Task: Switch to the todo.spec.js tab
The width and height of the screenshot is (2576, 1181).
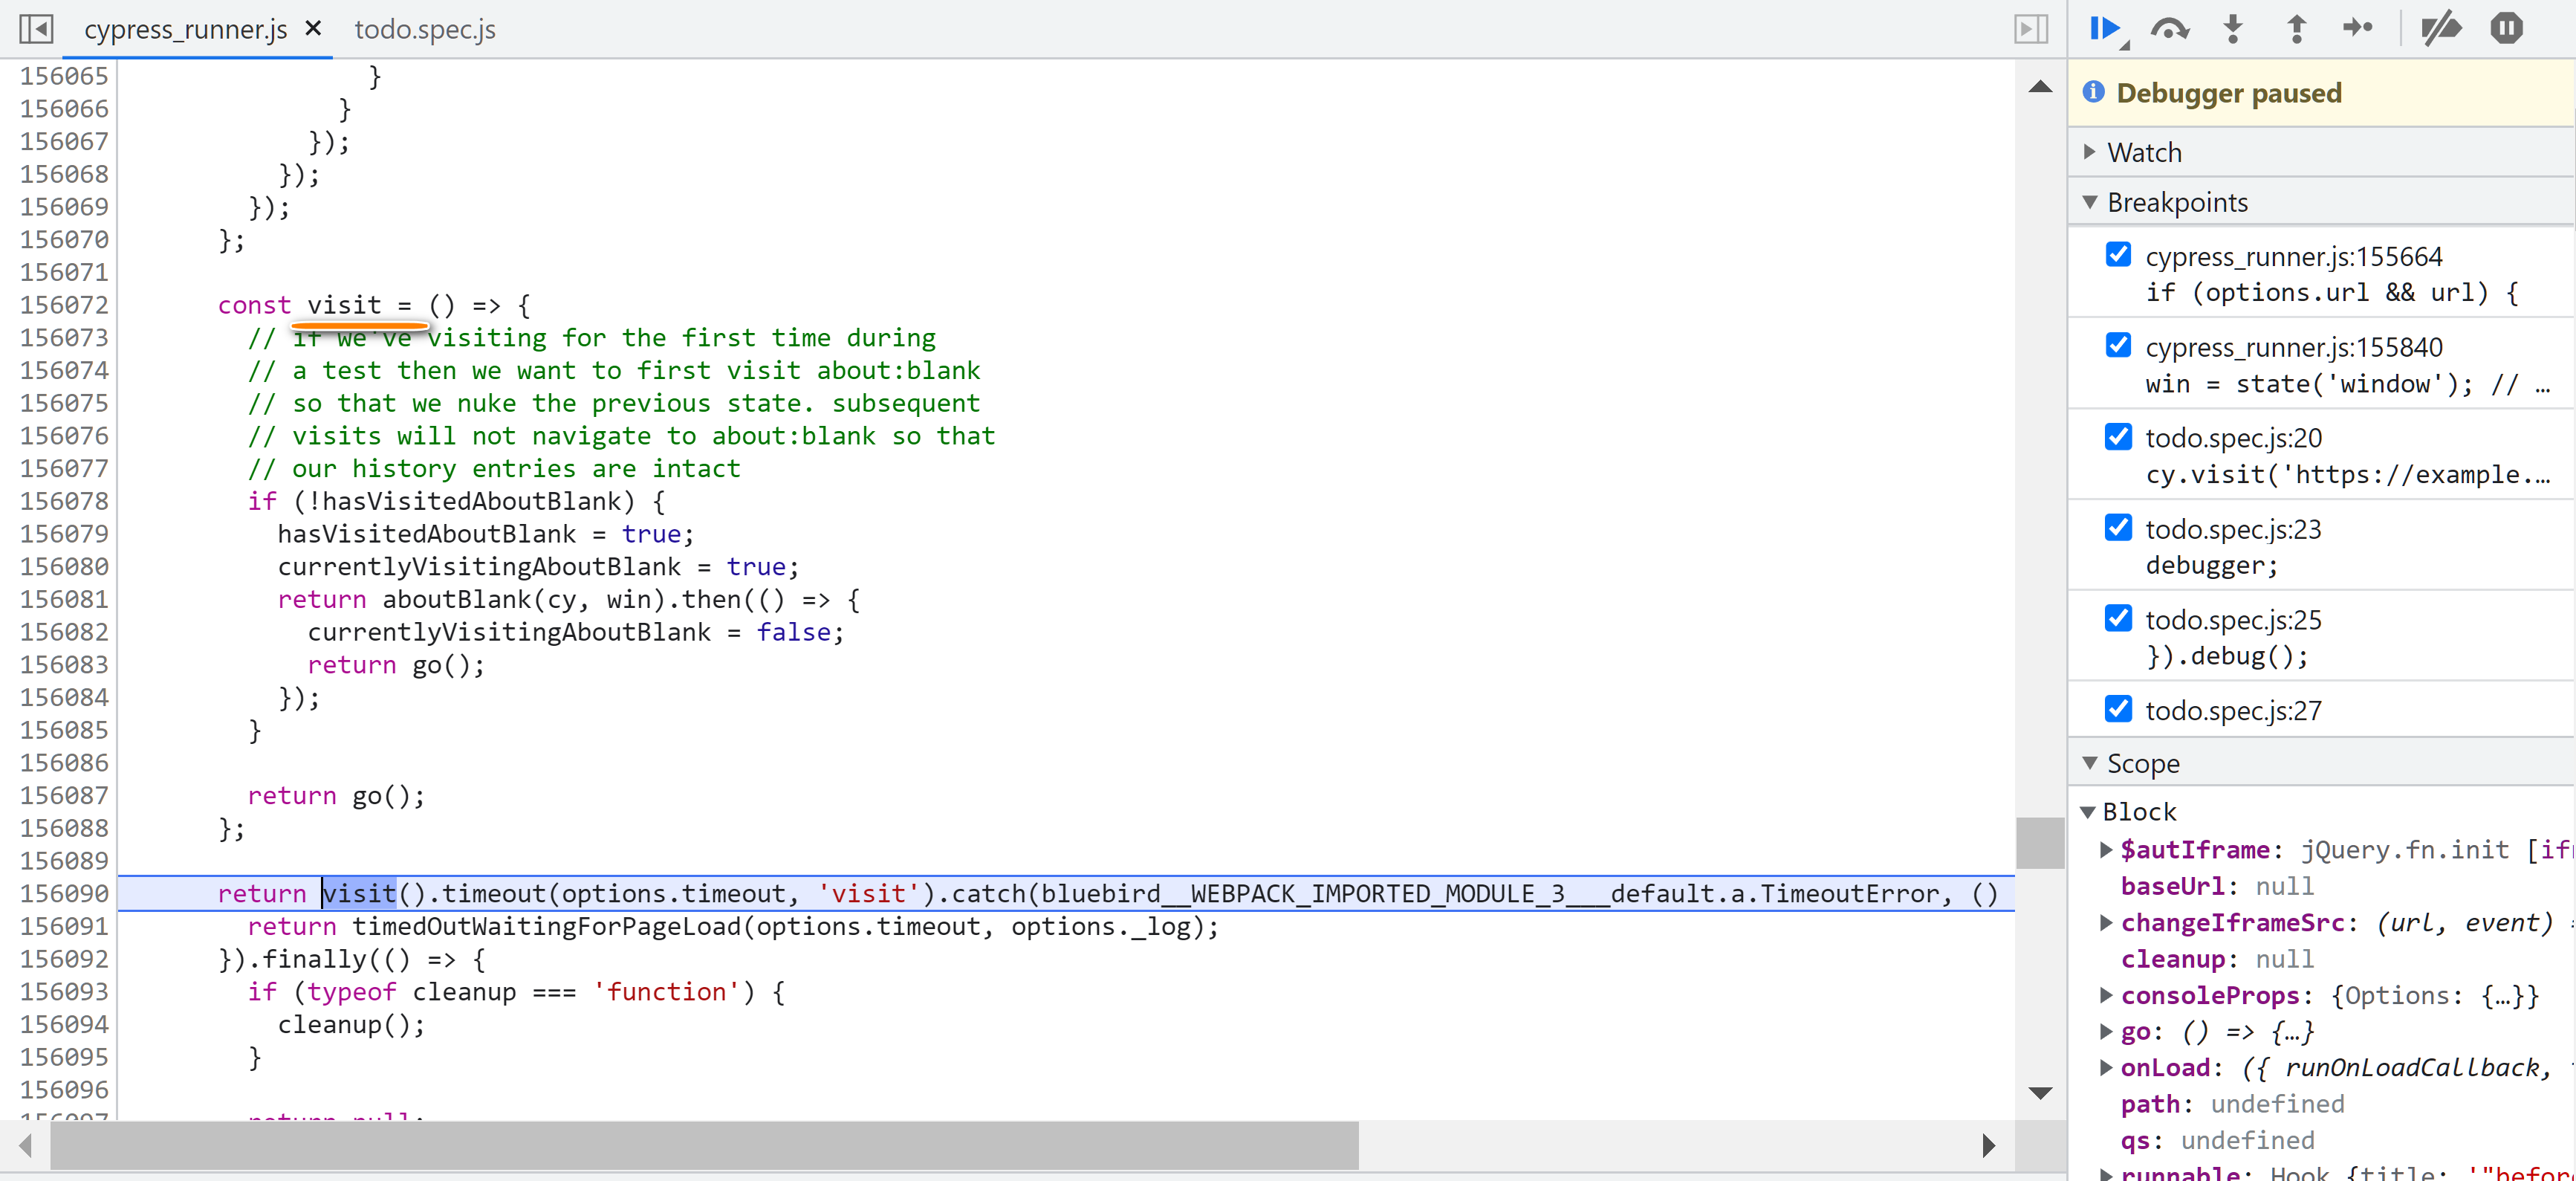Action: pyautogui.click(x=425, y=29)
